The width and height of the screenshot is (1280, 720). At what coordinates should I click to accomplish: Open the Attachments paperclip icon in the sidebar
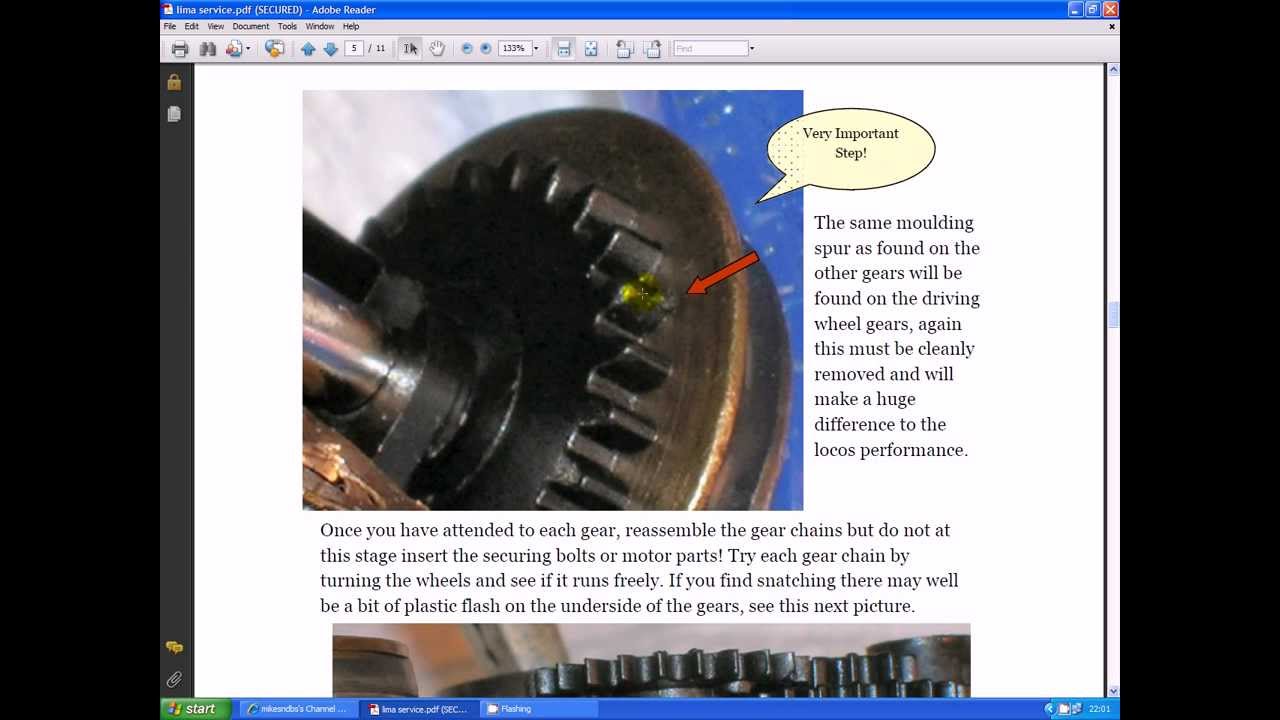174,679
